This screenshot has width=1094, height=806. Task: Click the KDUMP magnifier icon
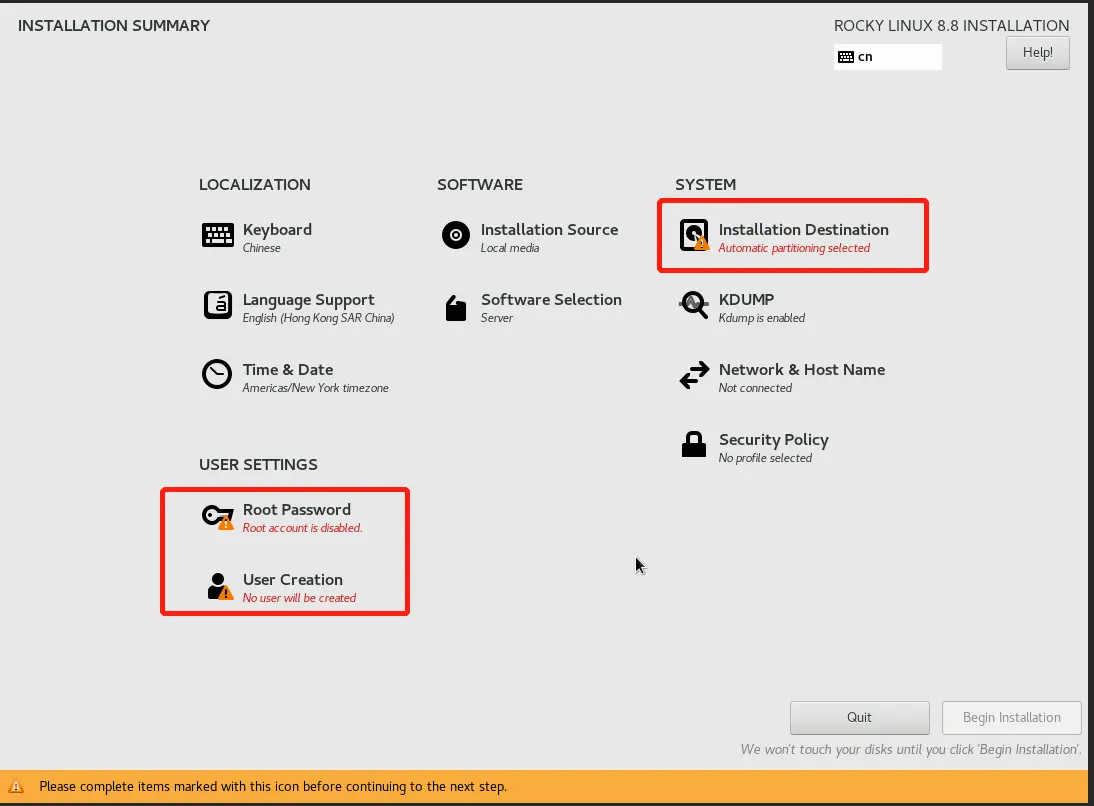pos(694,305)
